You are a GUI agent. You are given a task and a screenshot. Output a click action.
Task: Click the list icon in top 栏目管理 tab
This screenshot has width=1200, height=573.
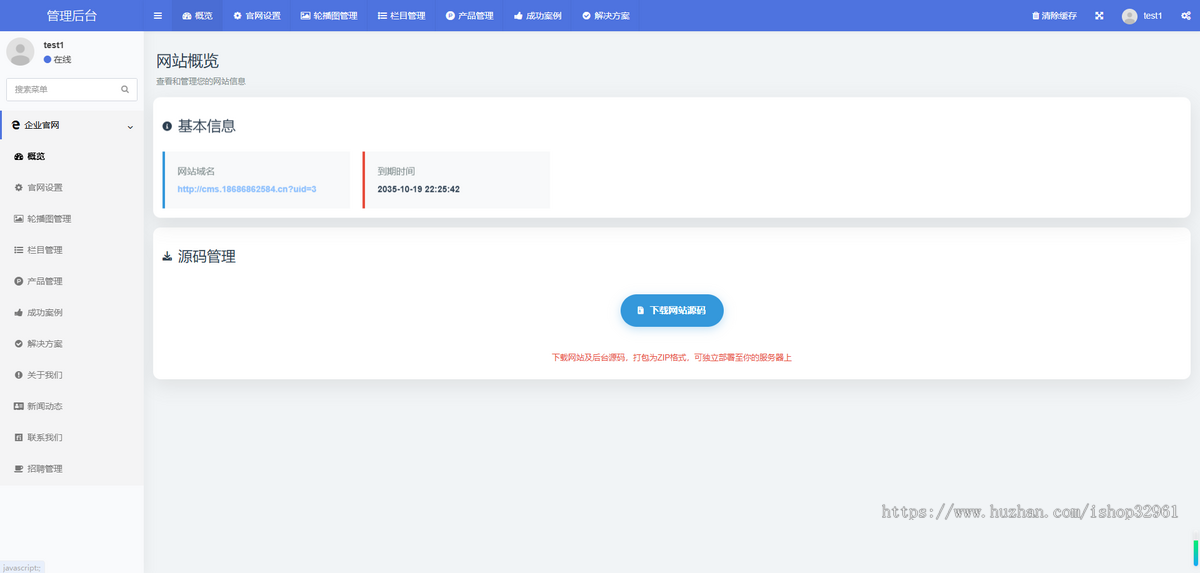(382, 16)
